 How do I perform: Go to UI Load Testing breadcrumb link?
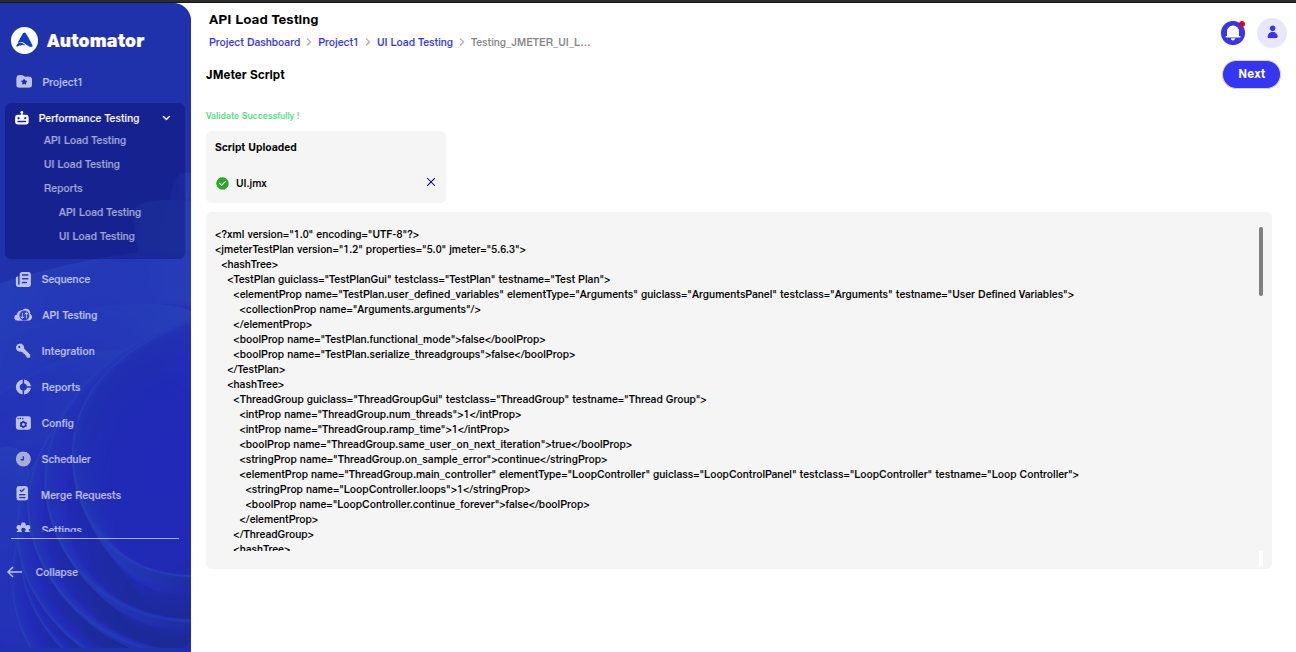click(415, 43)
